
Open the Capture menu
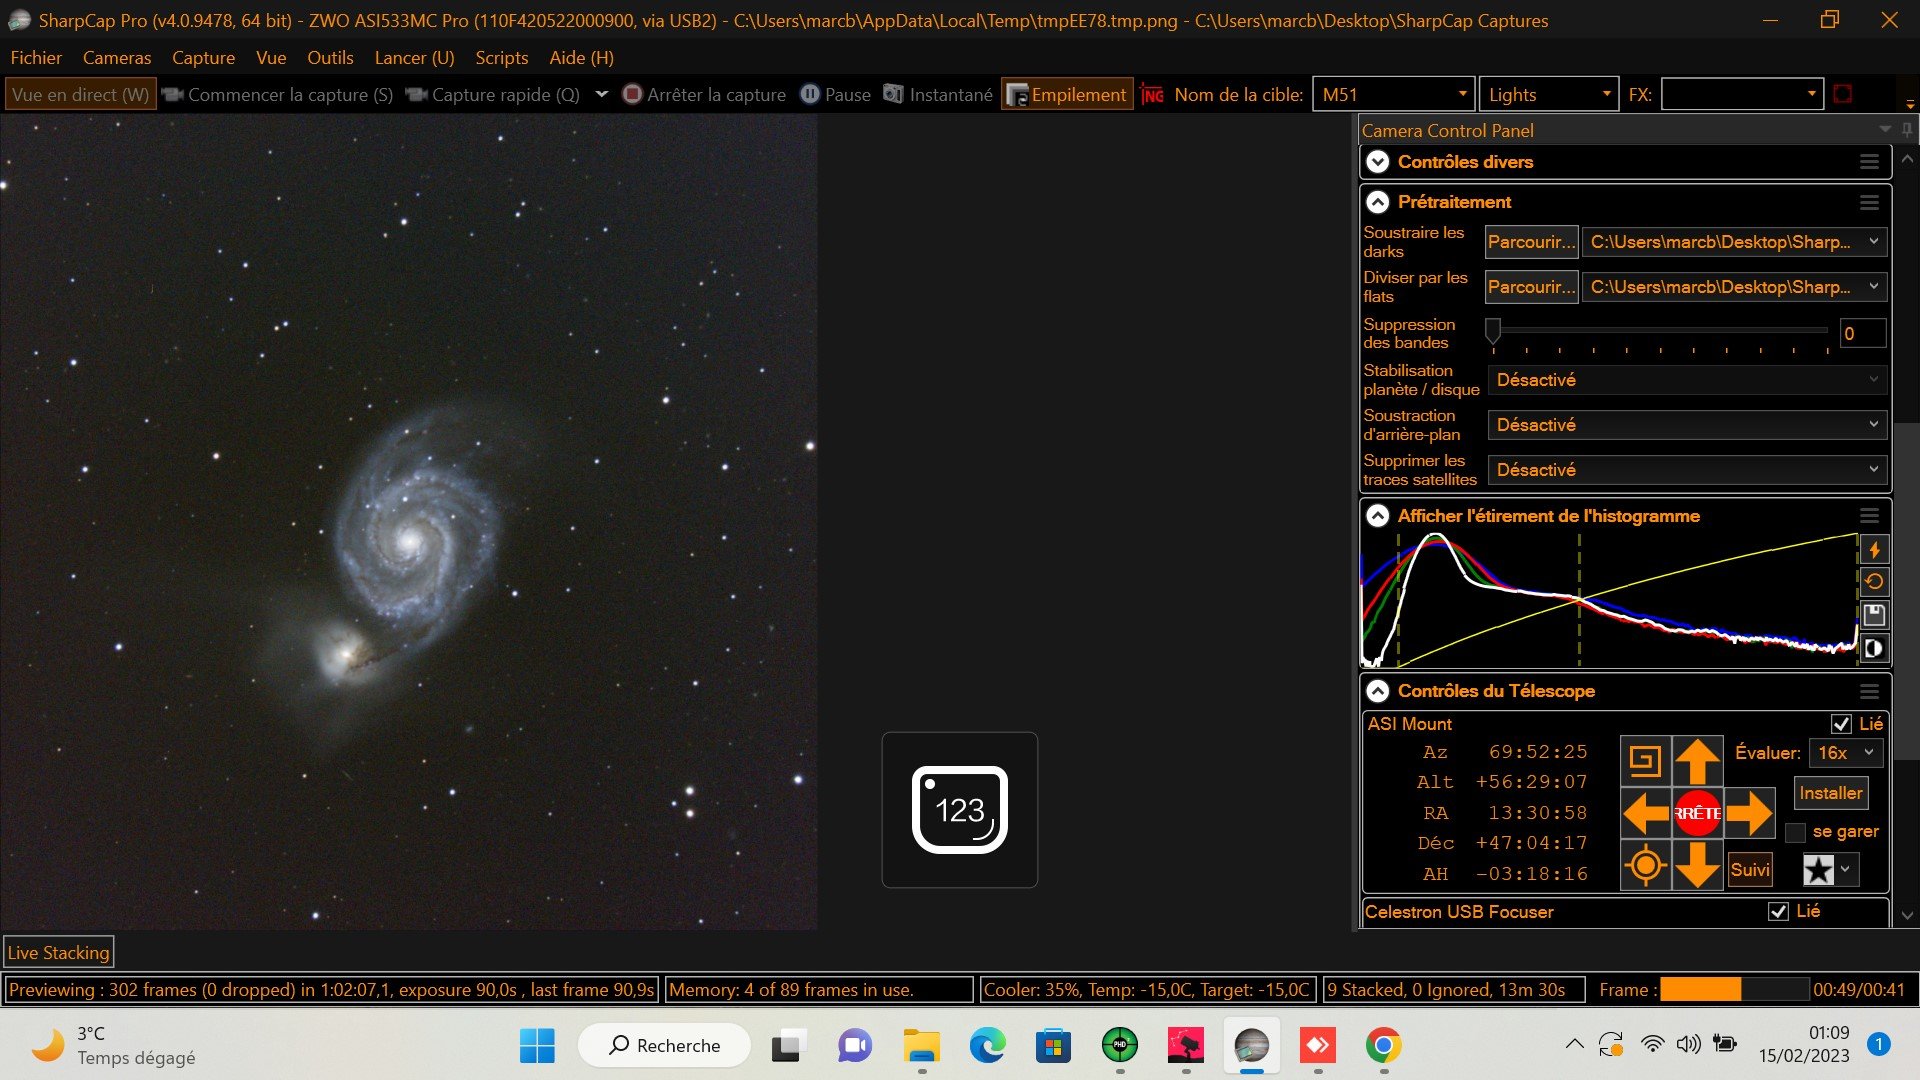click(203, 58)
